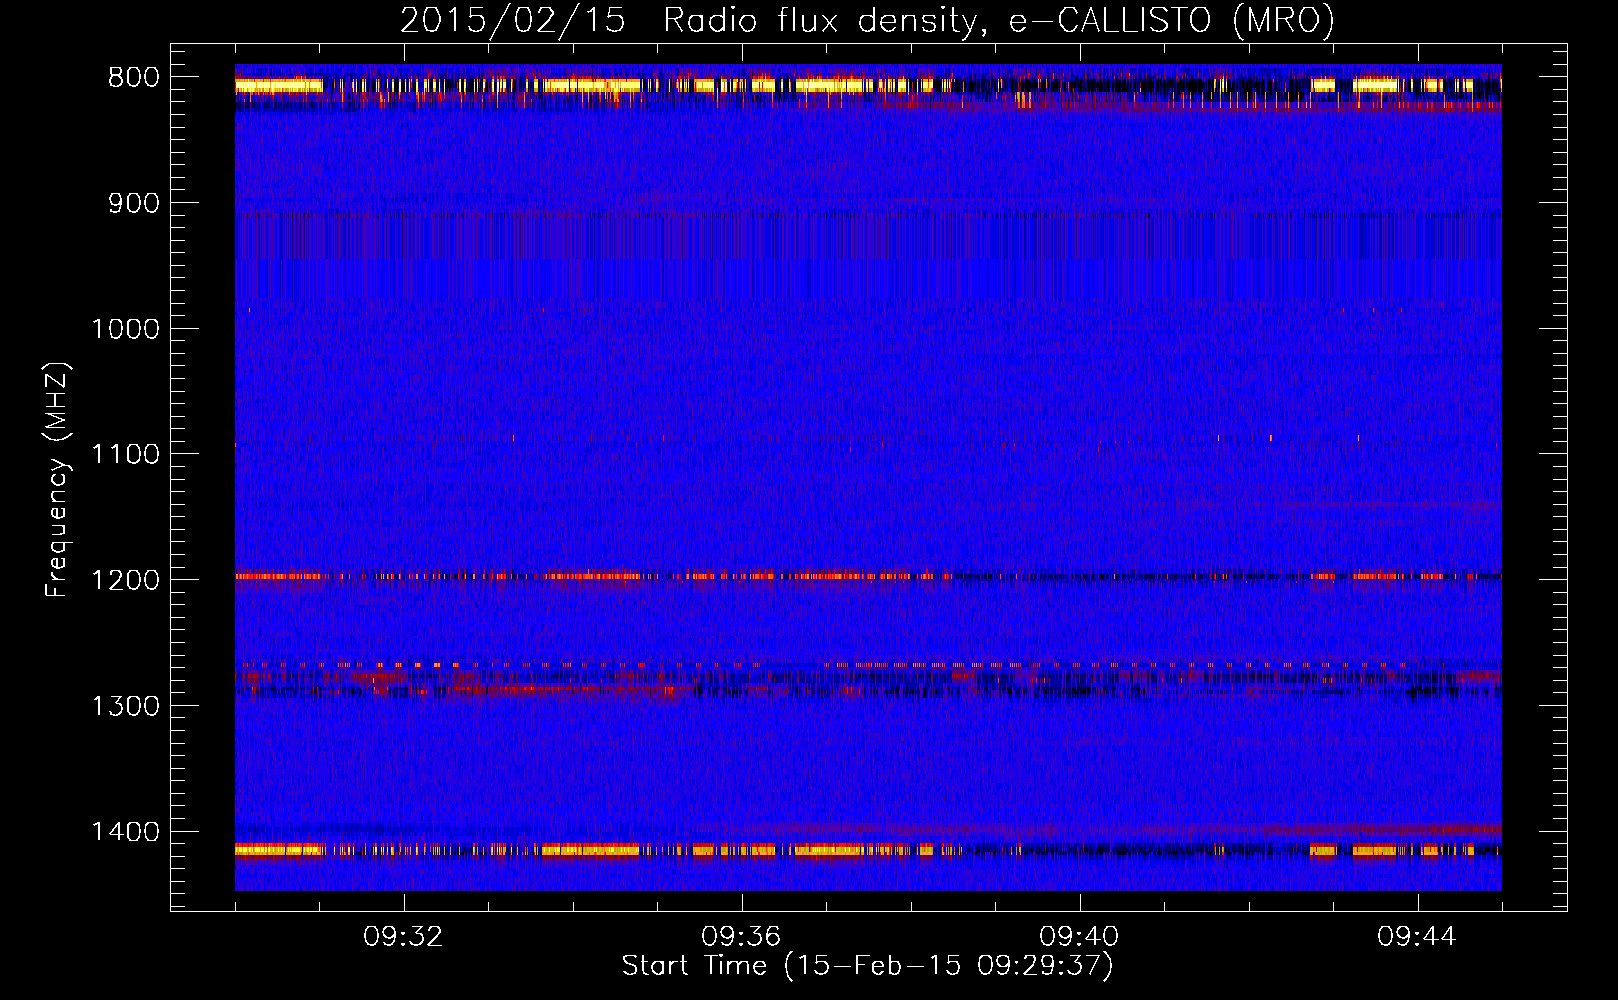Screen dimensions: 1618x1000
Task: Click the date "2015/02/15" in the title
Action: click(513, 20)
